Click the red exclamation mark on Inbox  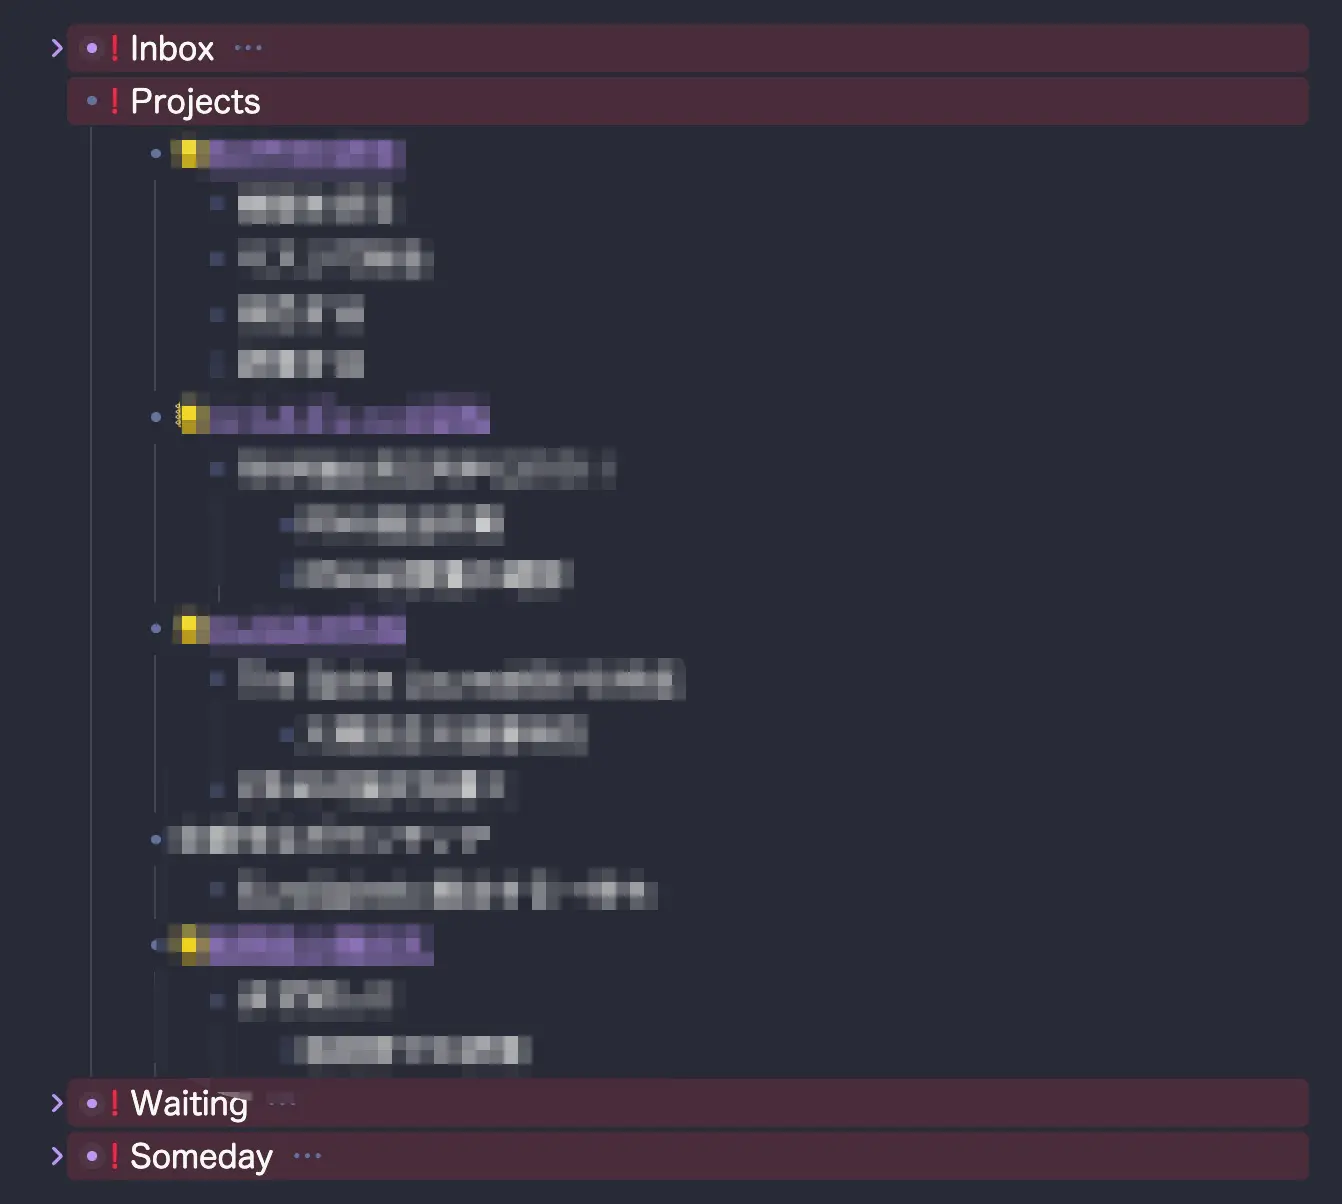[x=115, y=48]
